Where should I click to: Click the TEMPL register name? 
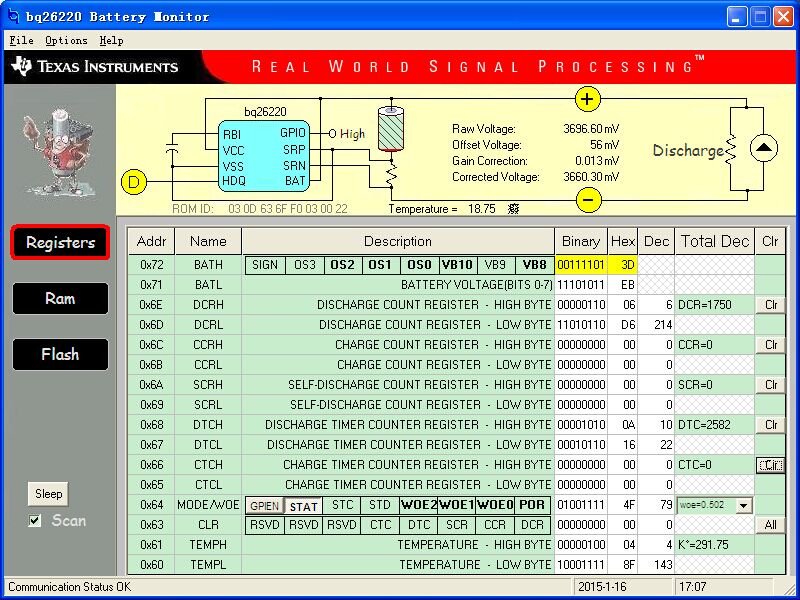(208, 565)
